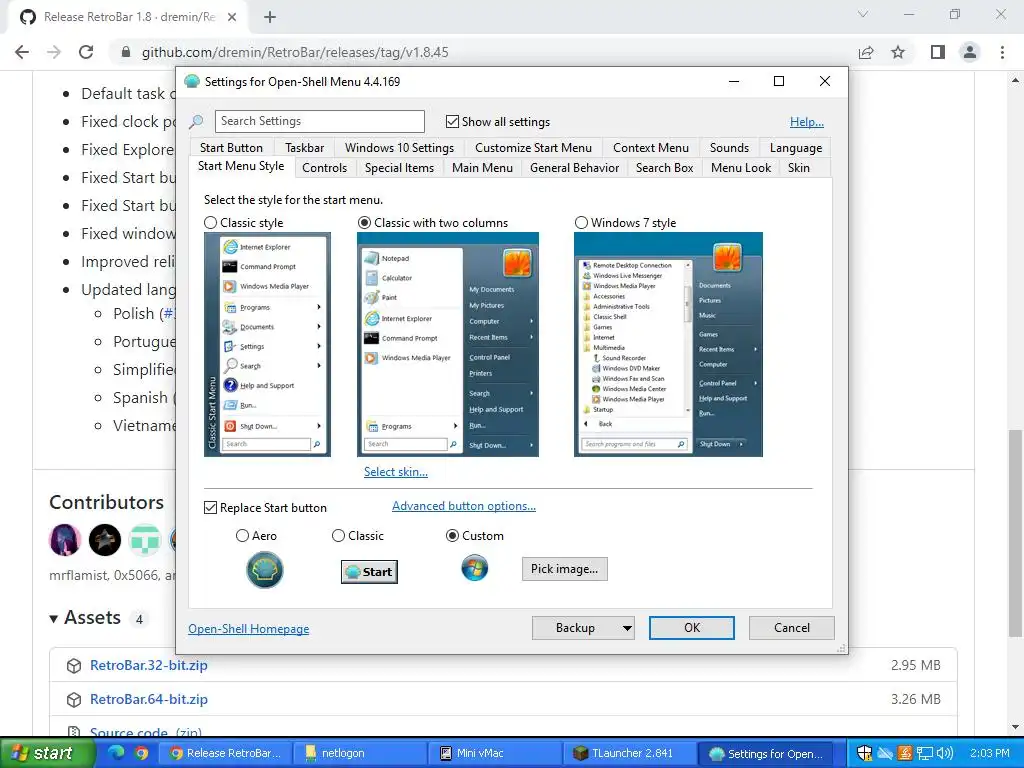Switch to the TLauncher 2.841 taskbar button
Screen dimensions: 1024x768
pyautogui.click(x=628, y=753)
